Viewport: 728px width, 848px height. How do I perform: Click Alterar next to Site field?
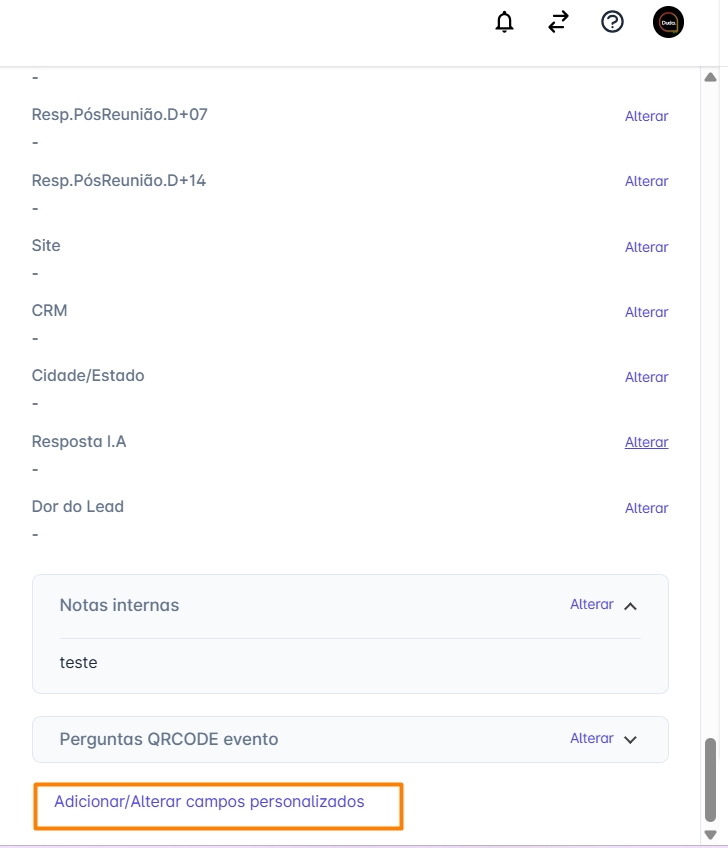pos(646,247)
